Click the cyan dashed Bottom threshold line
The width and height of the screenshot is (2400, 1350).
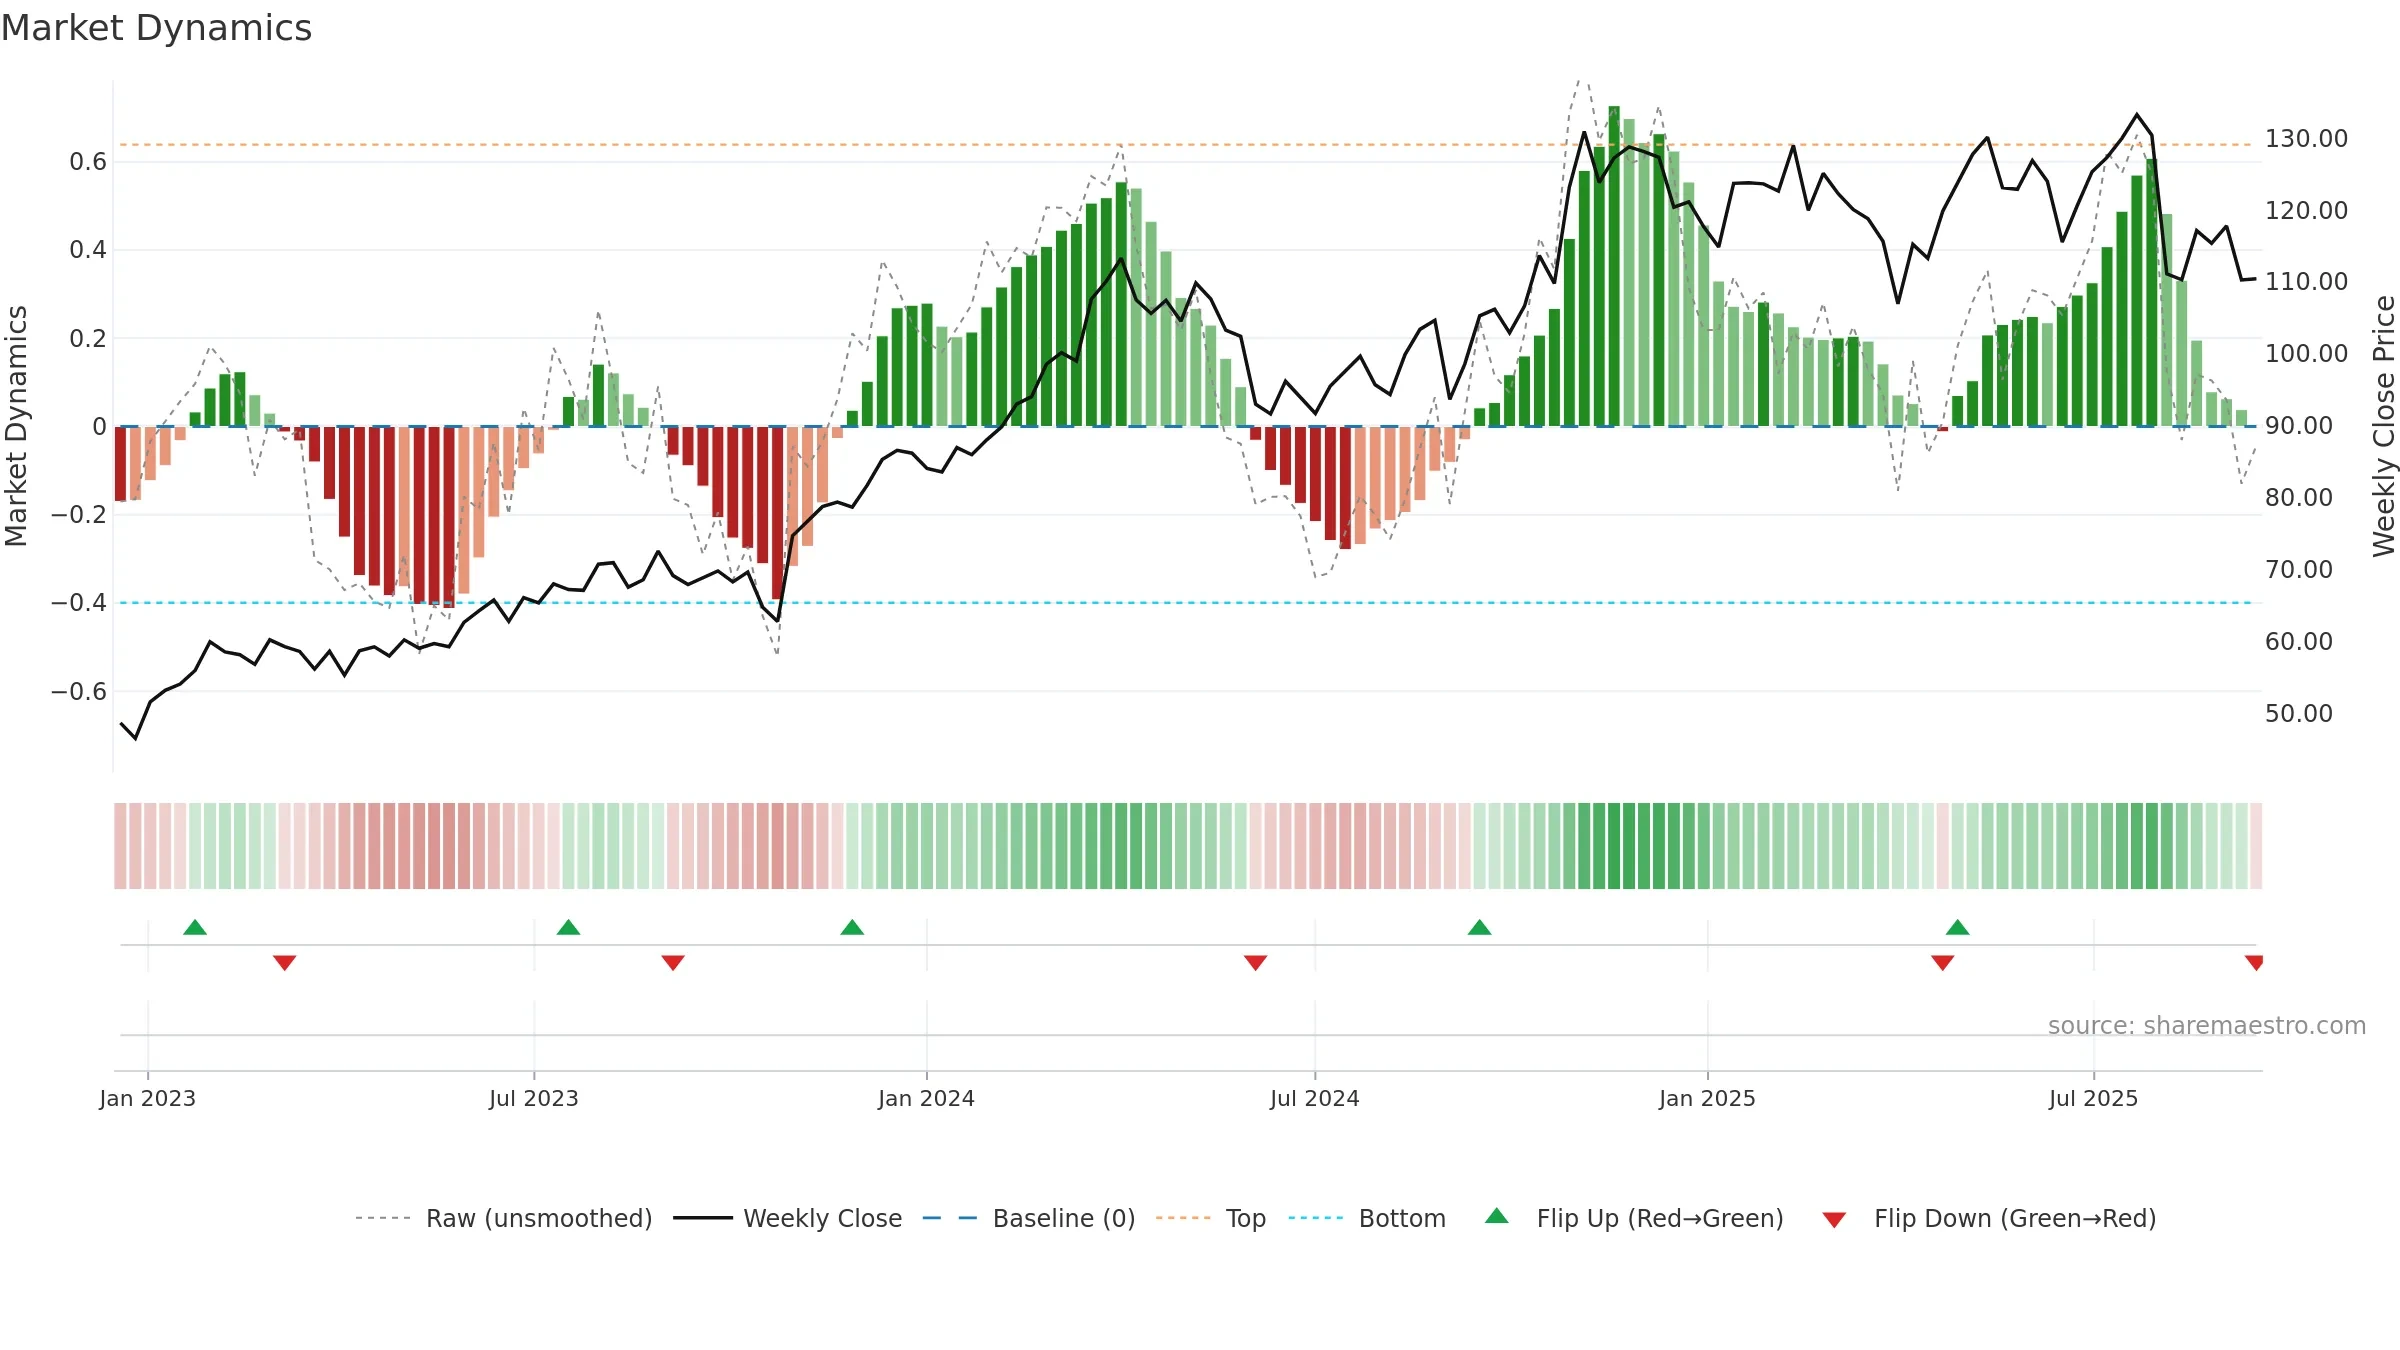click(1185, 603)
